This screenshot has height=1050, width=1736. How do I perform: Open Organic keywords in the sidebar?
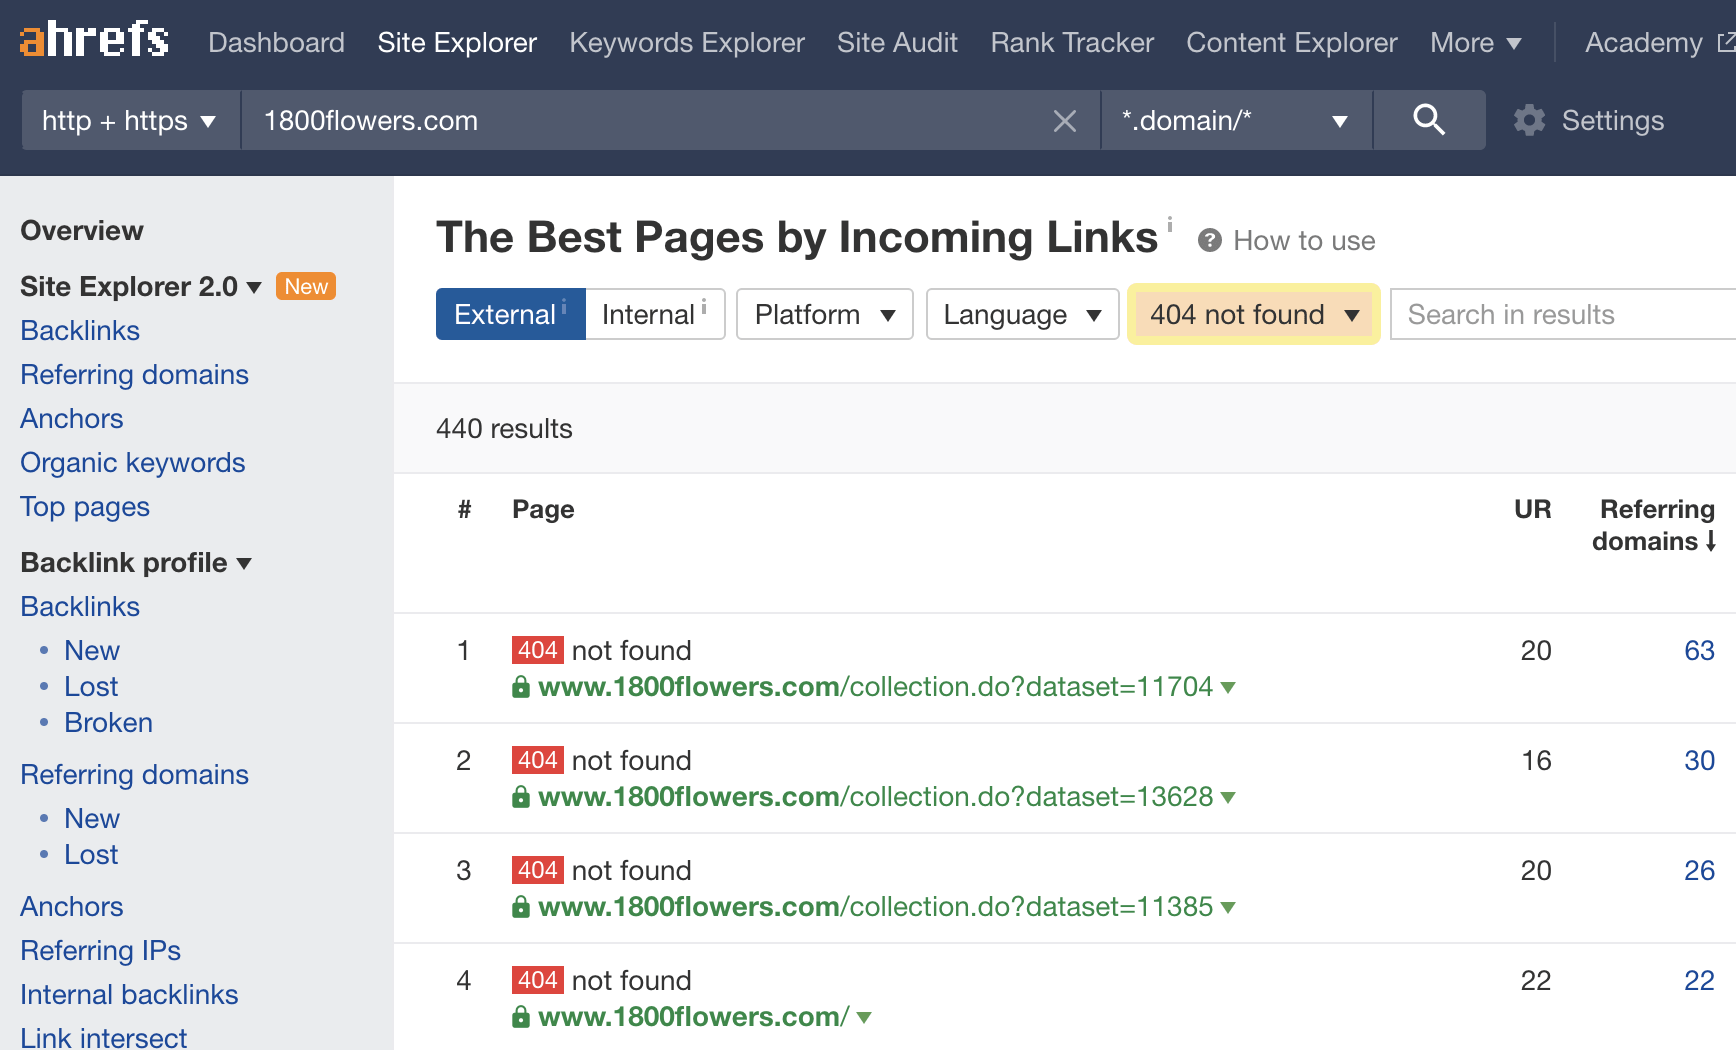[x=132, y=463]
